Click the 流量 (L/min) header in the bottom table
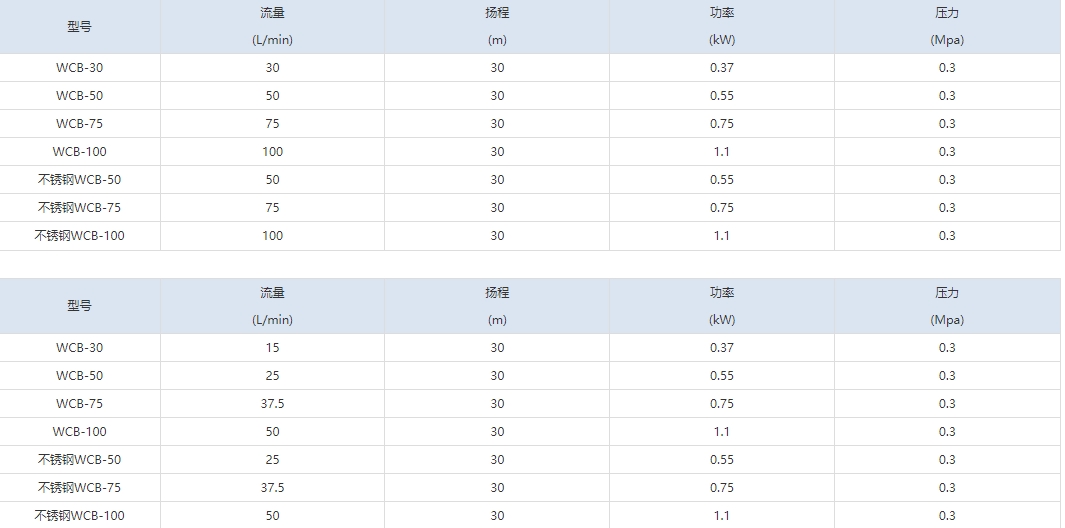 click(x=272, y=306)
